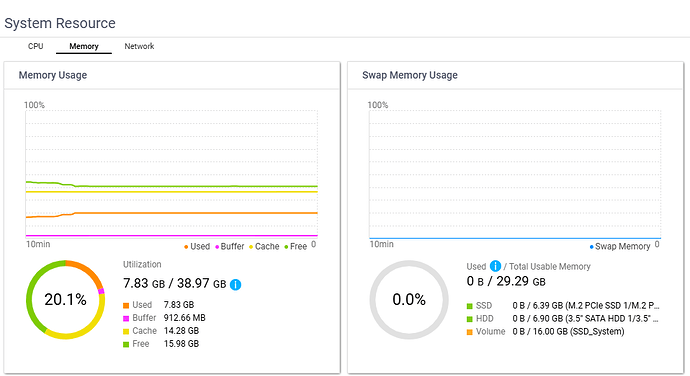Click the magenta Buffer color swatch
The height and width of the screenshot is (376, 690).
126,318
